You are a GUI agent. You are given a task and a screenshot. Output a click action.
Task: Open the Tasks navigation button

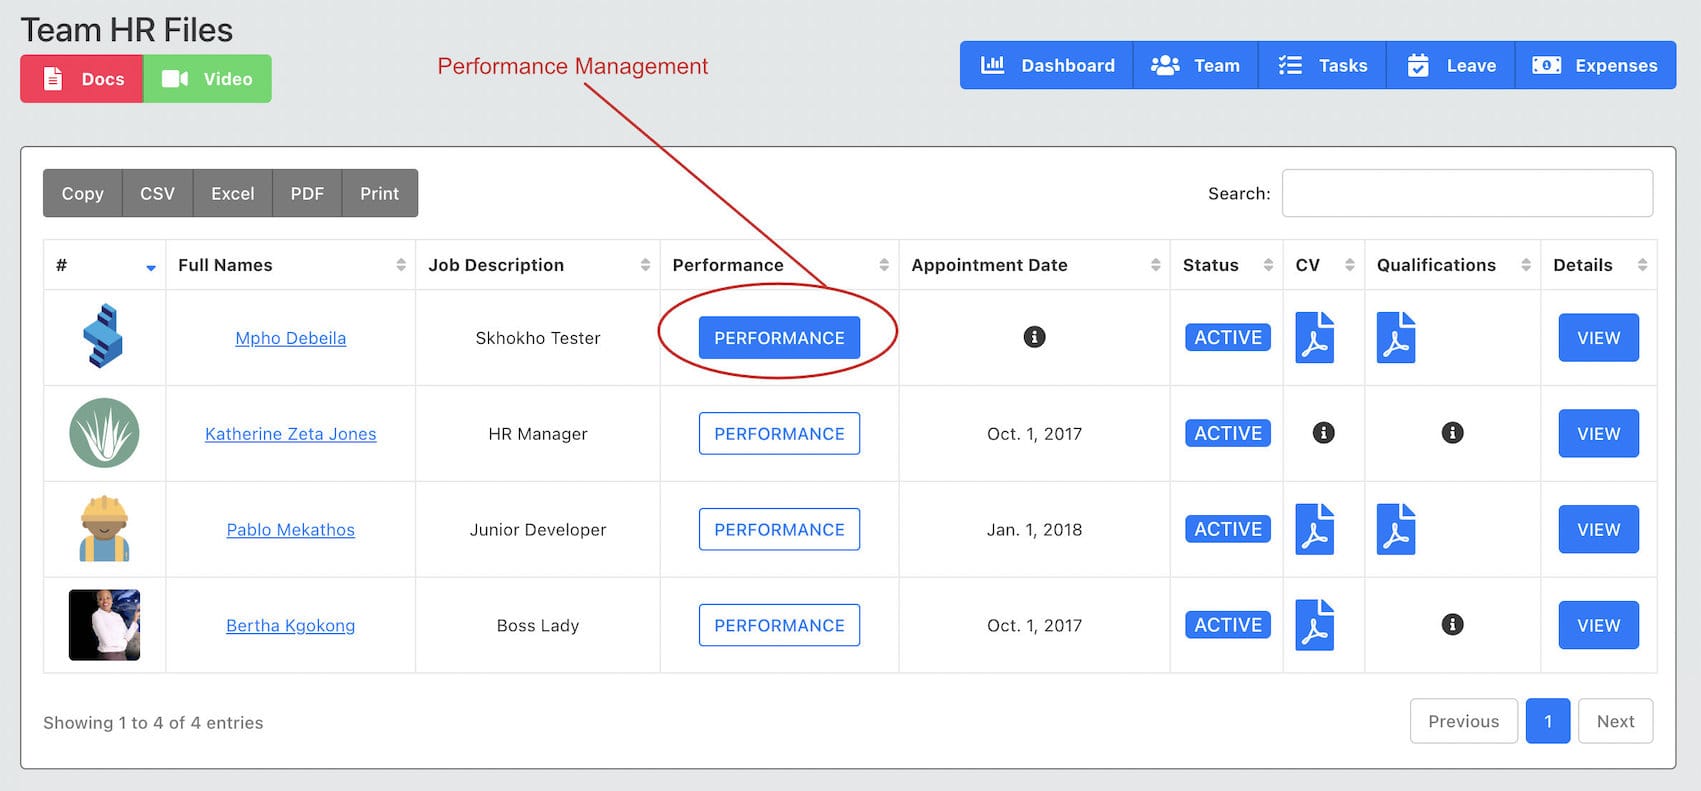click(x=1322, y=65)
